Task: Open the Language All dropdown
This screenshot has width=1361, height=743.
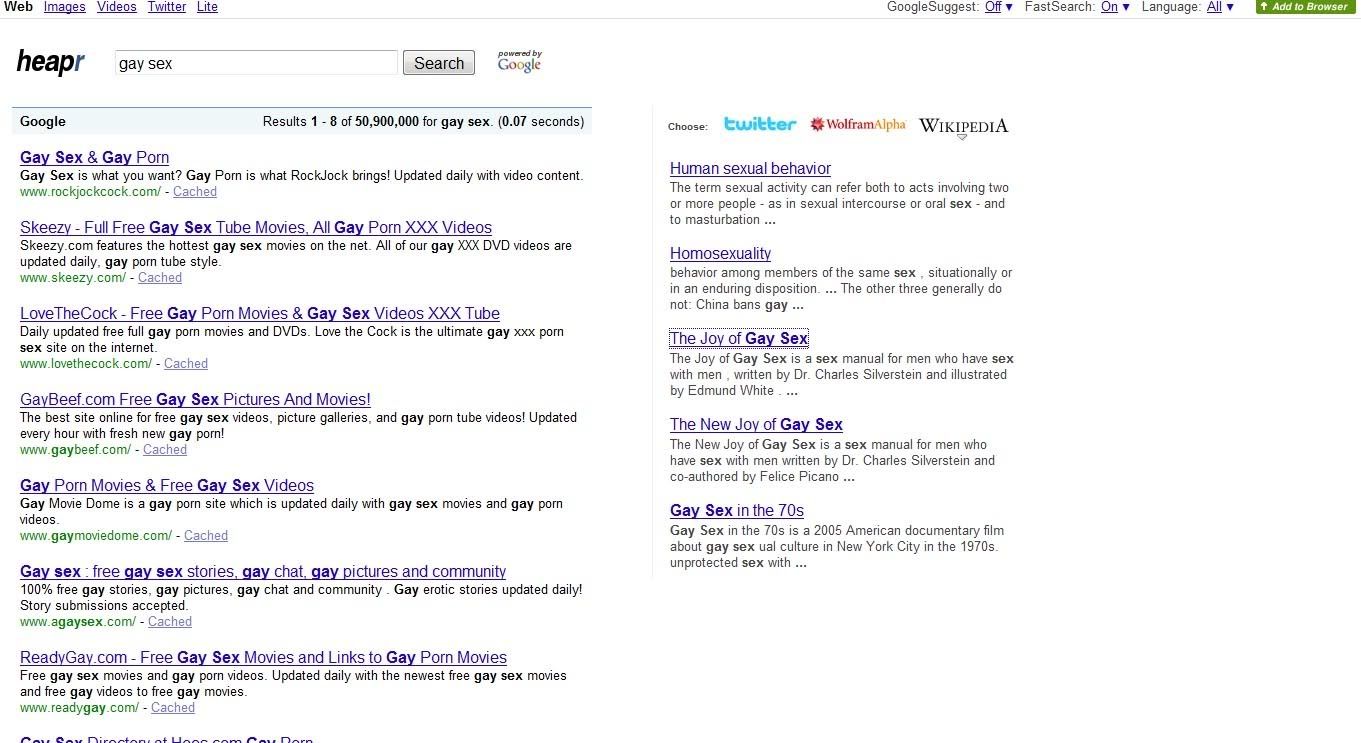Action: (x=1220, y=7)
